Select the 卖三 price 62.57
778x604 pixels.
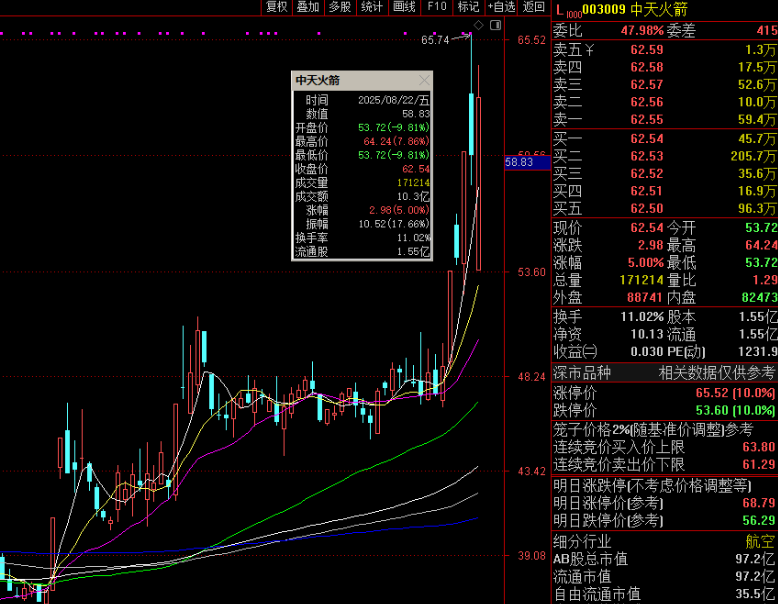[x=647, y=85]
